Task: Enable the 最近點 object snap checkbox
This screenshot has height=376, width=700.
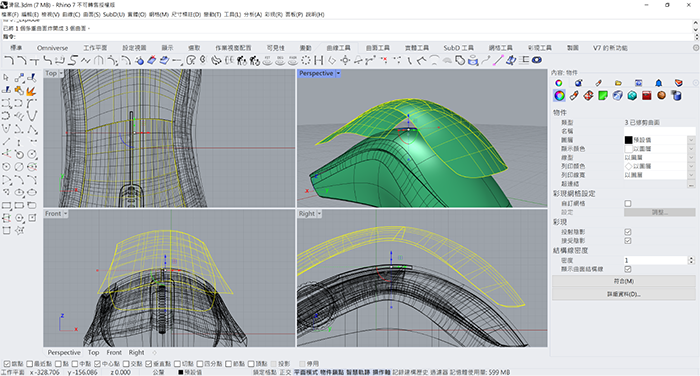Action: (x=30, y=364)
